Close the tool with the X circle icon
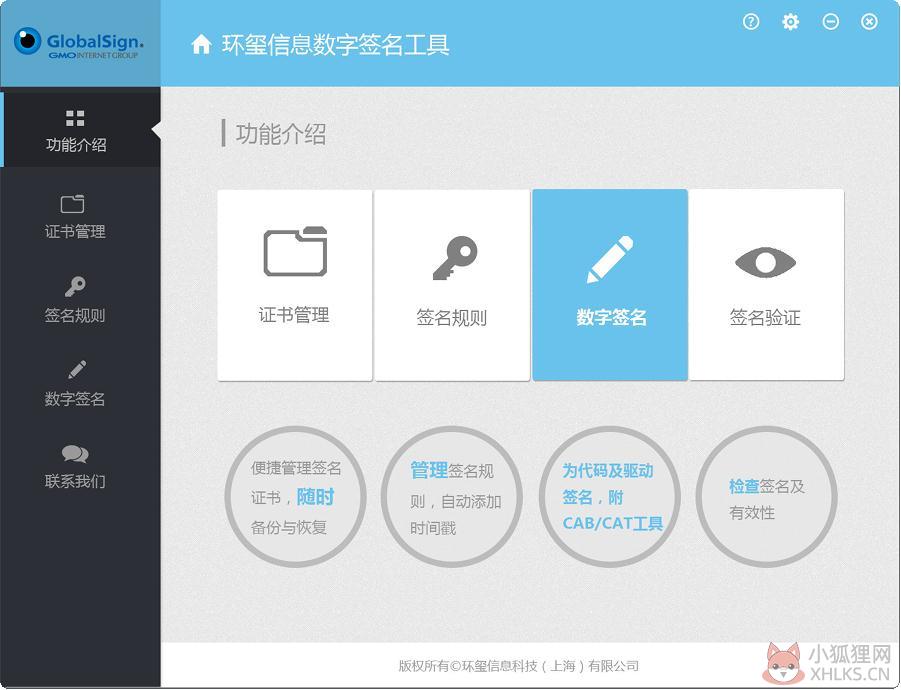The width and height of the screenshot is (901, 690). click(x=869, y=22)
